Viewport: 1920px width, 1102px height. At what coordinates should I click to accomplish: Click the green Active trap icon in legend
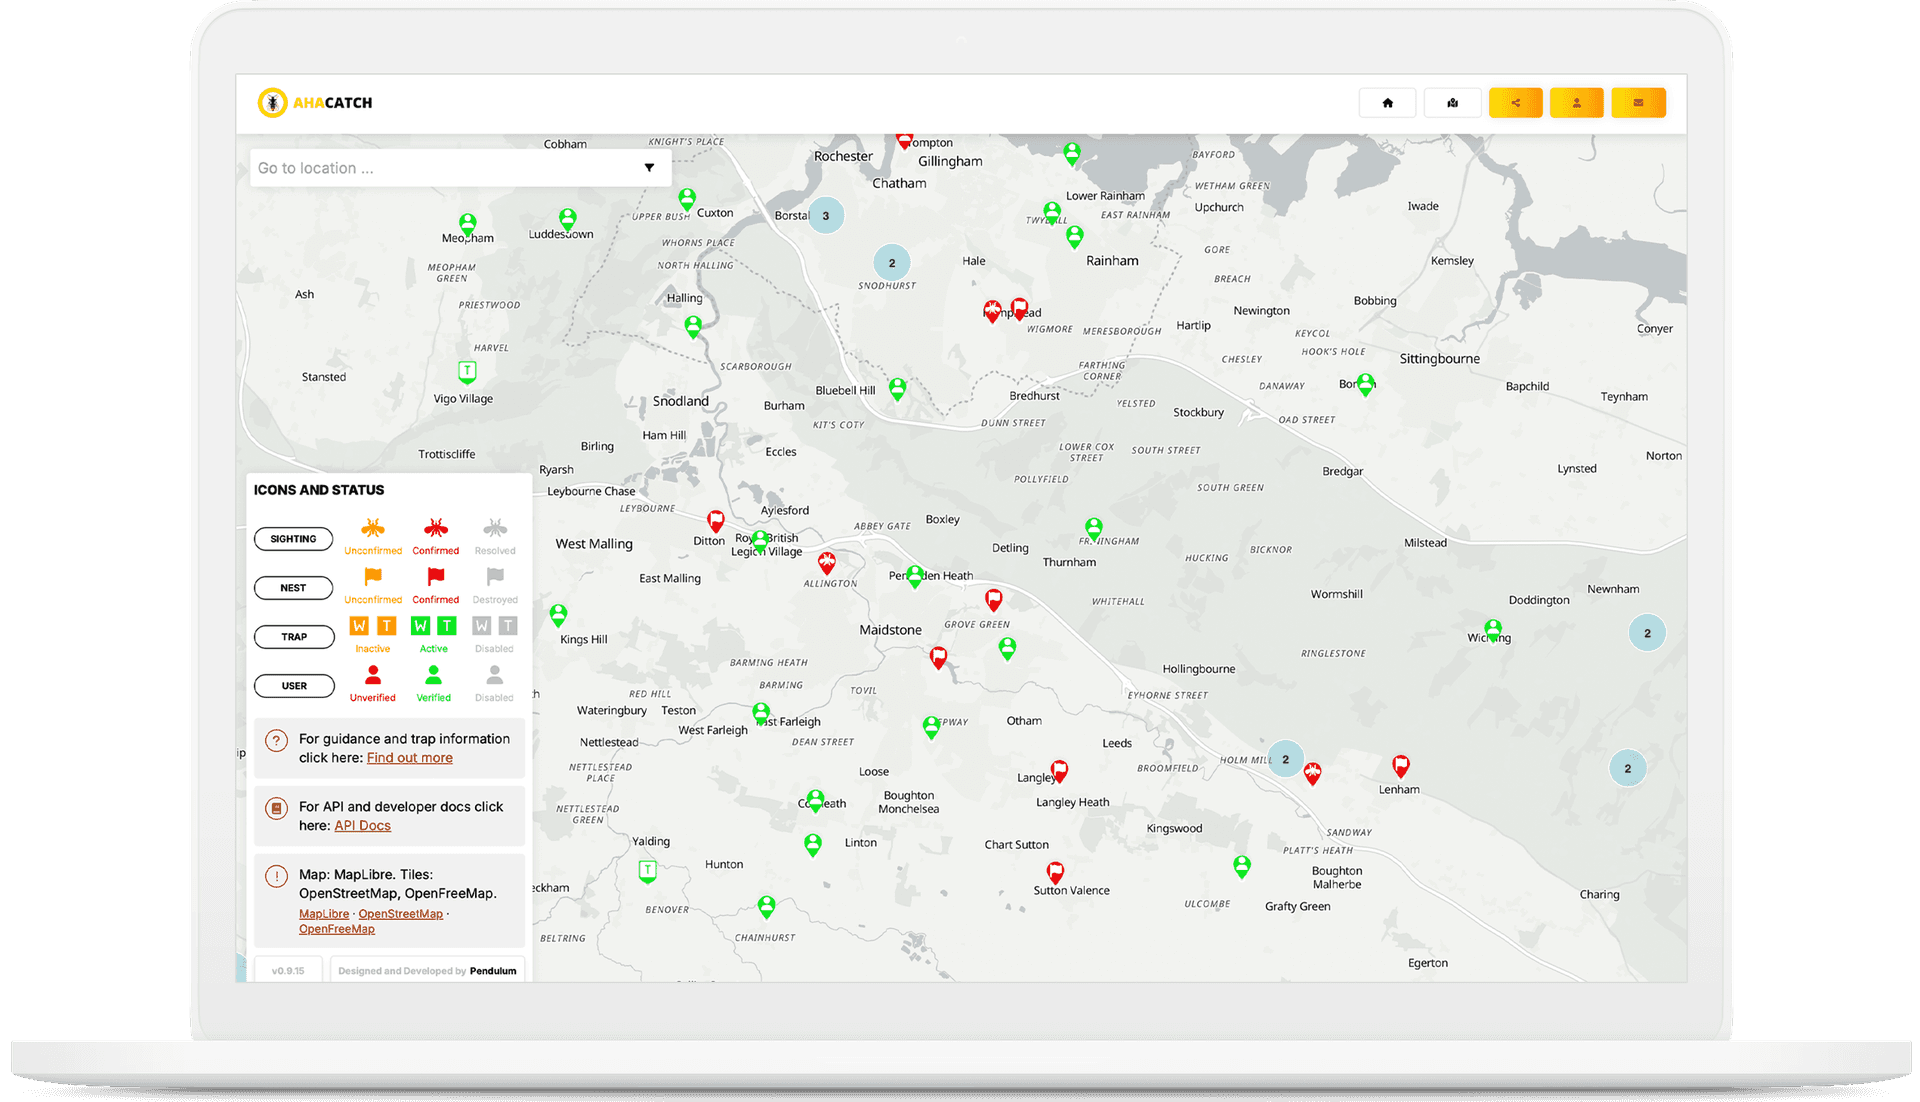click(x=434, y=626)
